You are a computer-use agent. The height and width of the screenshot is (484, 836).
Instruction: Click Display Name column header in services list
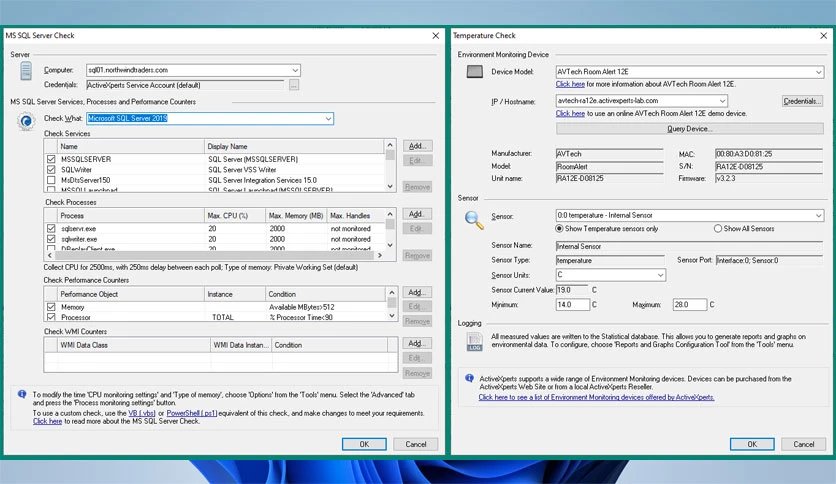[294, 146]
